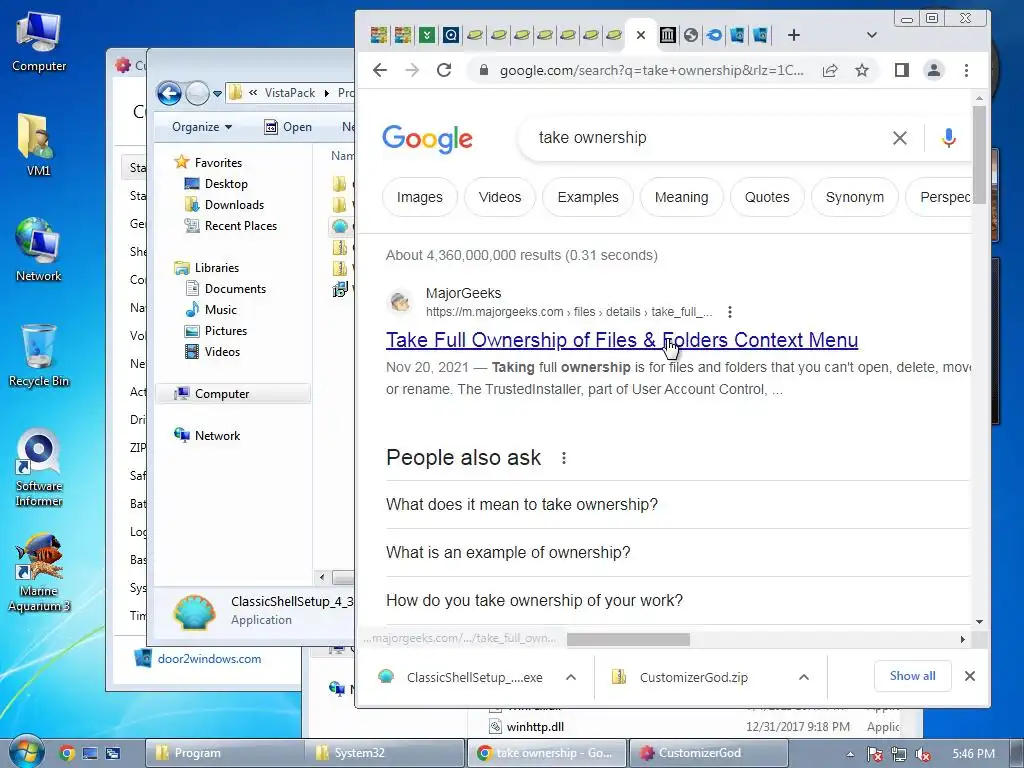1024x768 pixels.
Task: Click Explorer's blue Back button
Action: click(x=169, y=93)
